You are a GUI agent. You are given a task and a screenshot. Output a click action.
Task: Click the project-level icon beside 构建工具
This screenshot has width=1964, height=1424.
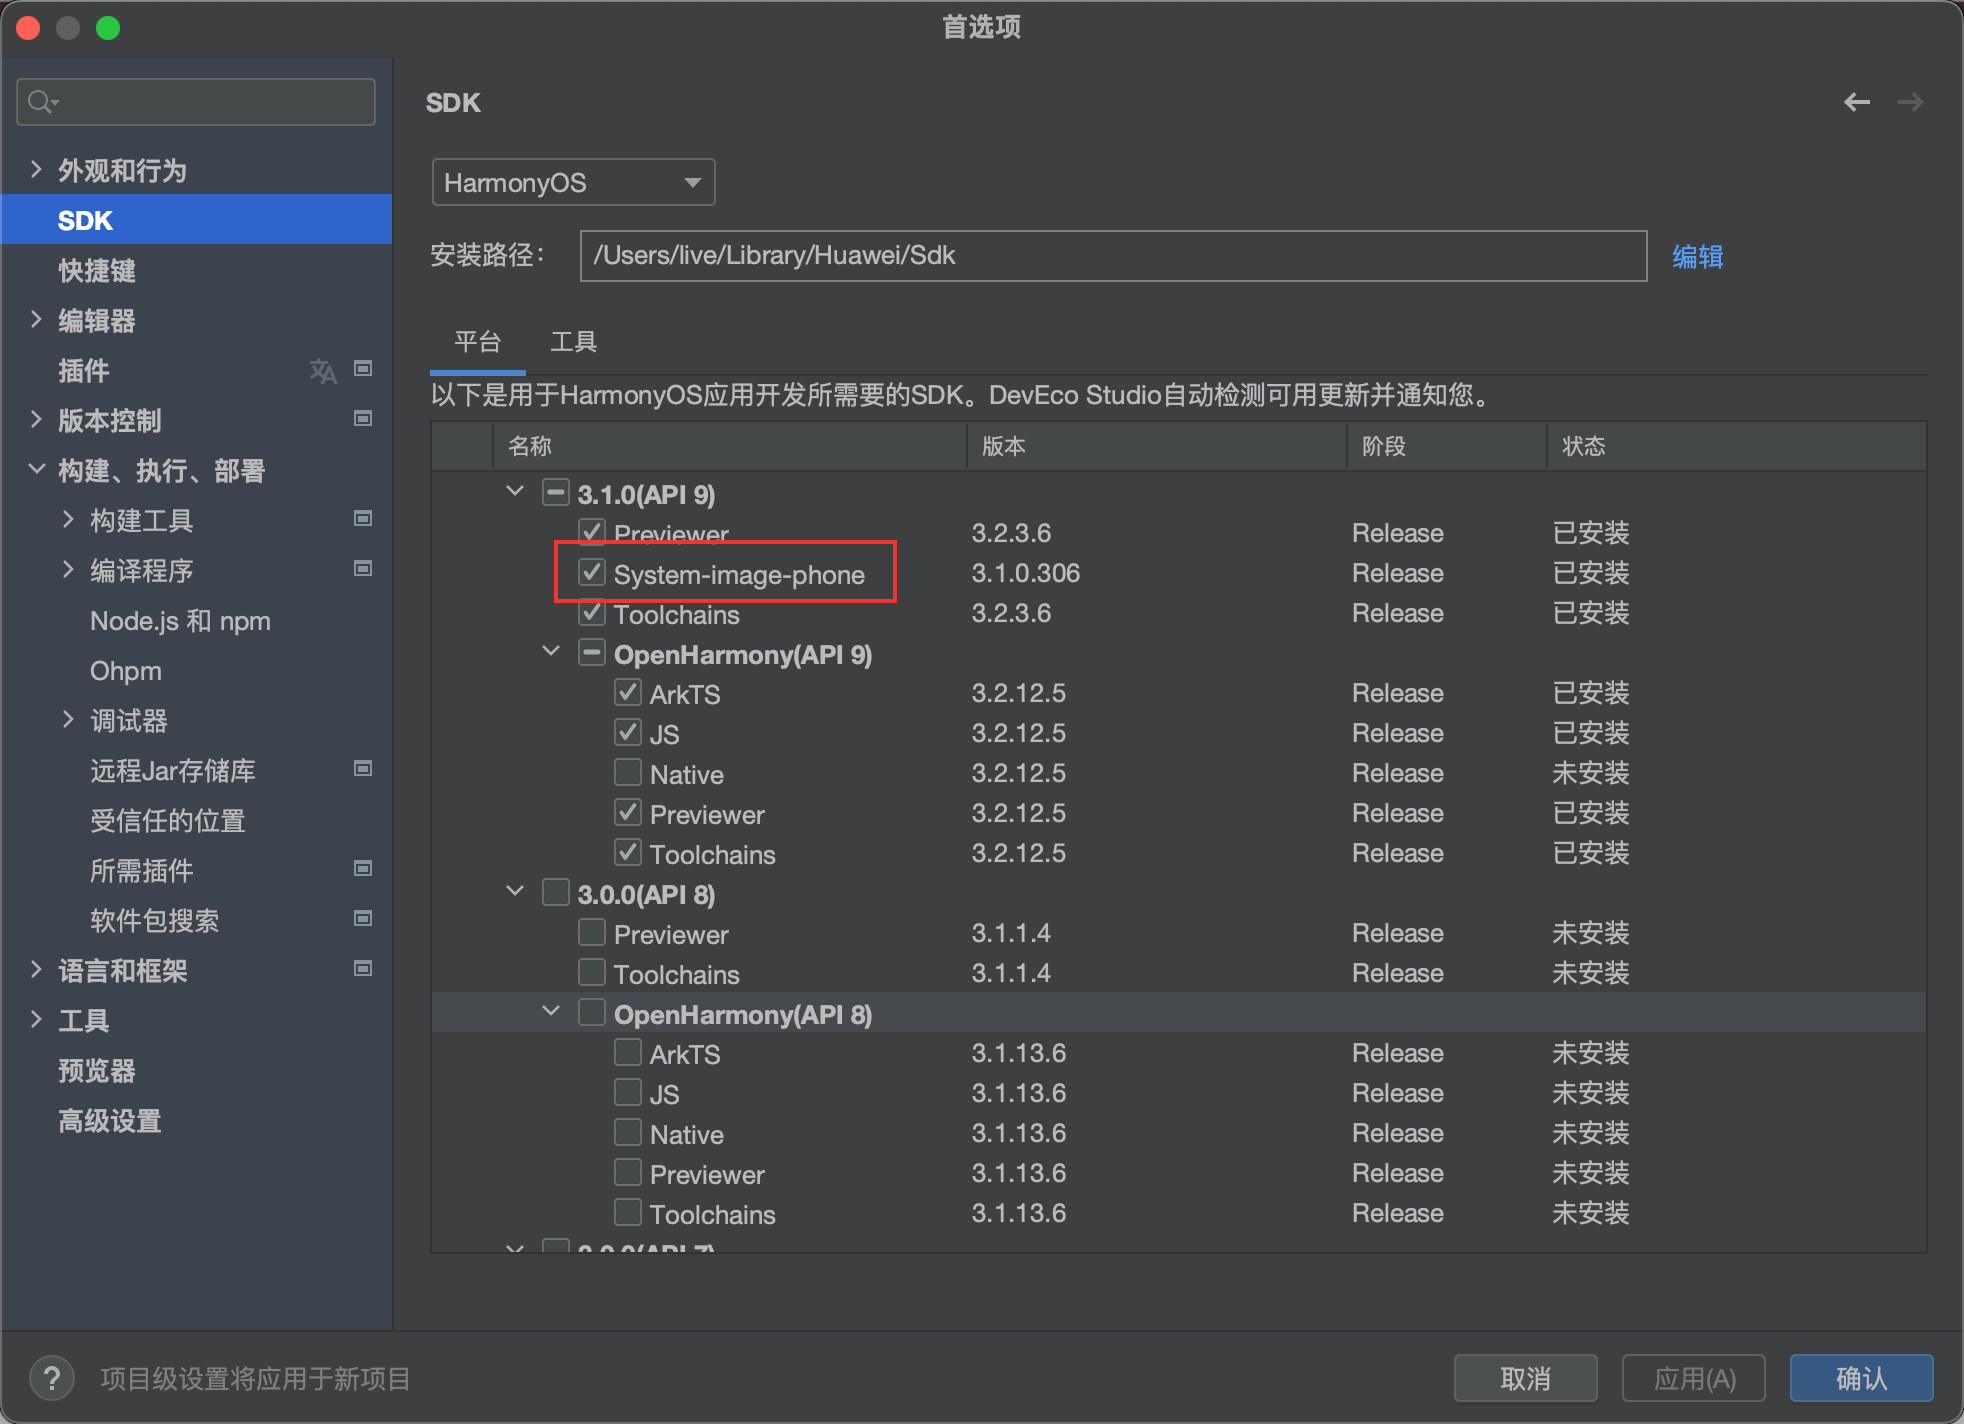[x=363, y=519]
